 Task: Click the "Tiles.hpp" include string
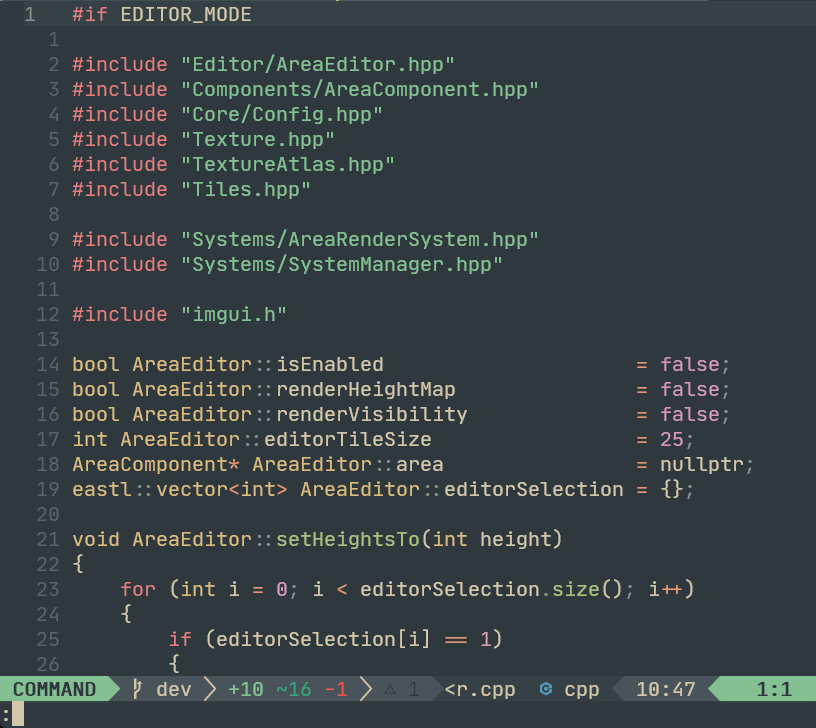click(246, 189)
